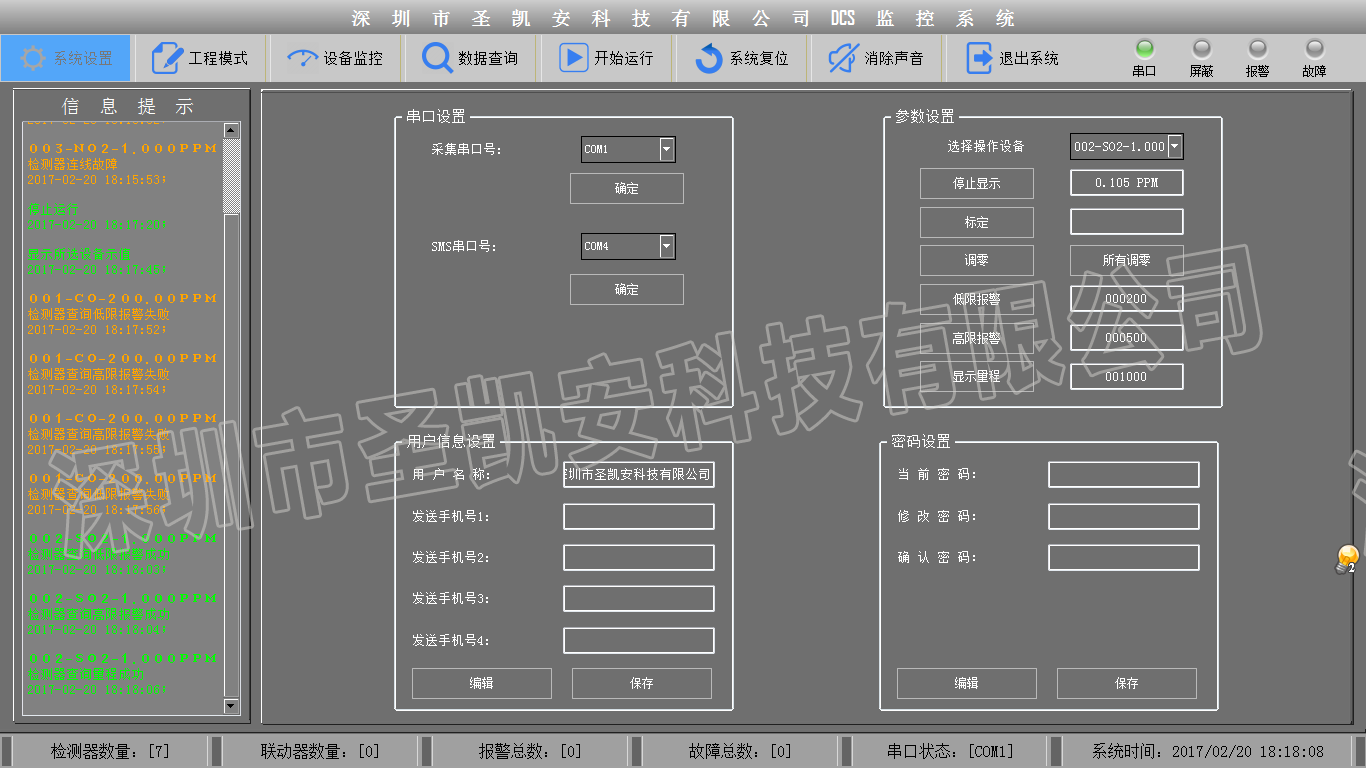Image resolution: width=1366 pixels, height=768 pixels.
Task: Click the 故障 indicator light
Action: click(x=1315, y=48)
